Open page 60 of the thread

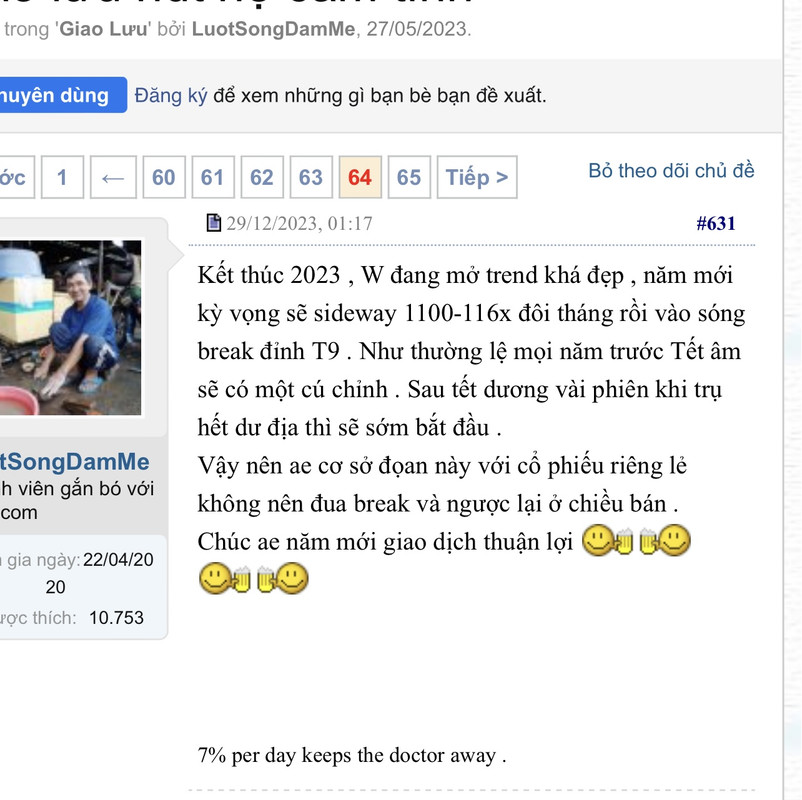(x=164, y=177)
